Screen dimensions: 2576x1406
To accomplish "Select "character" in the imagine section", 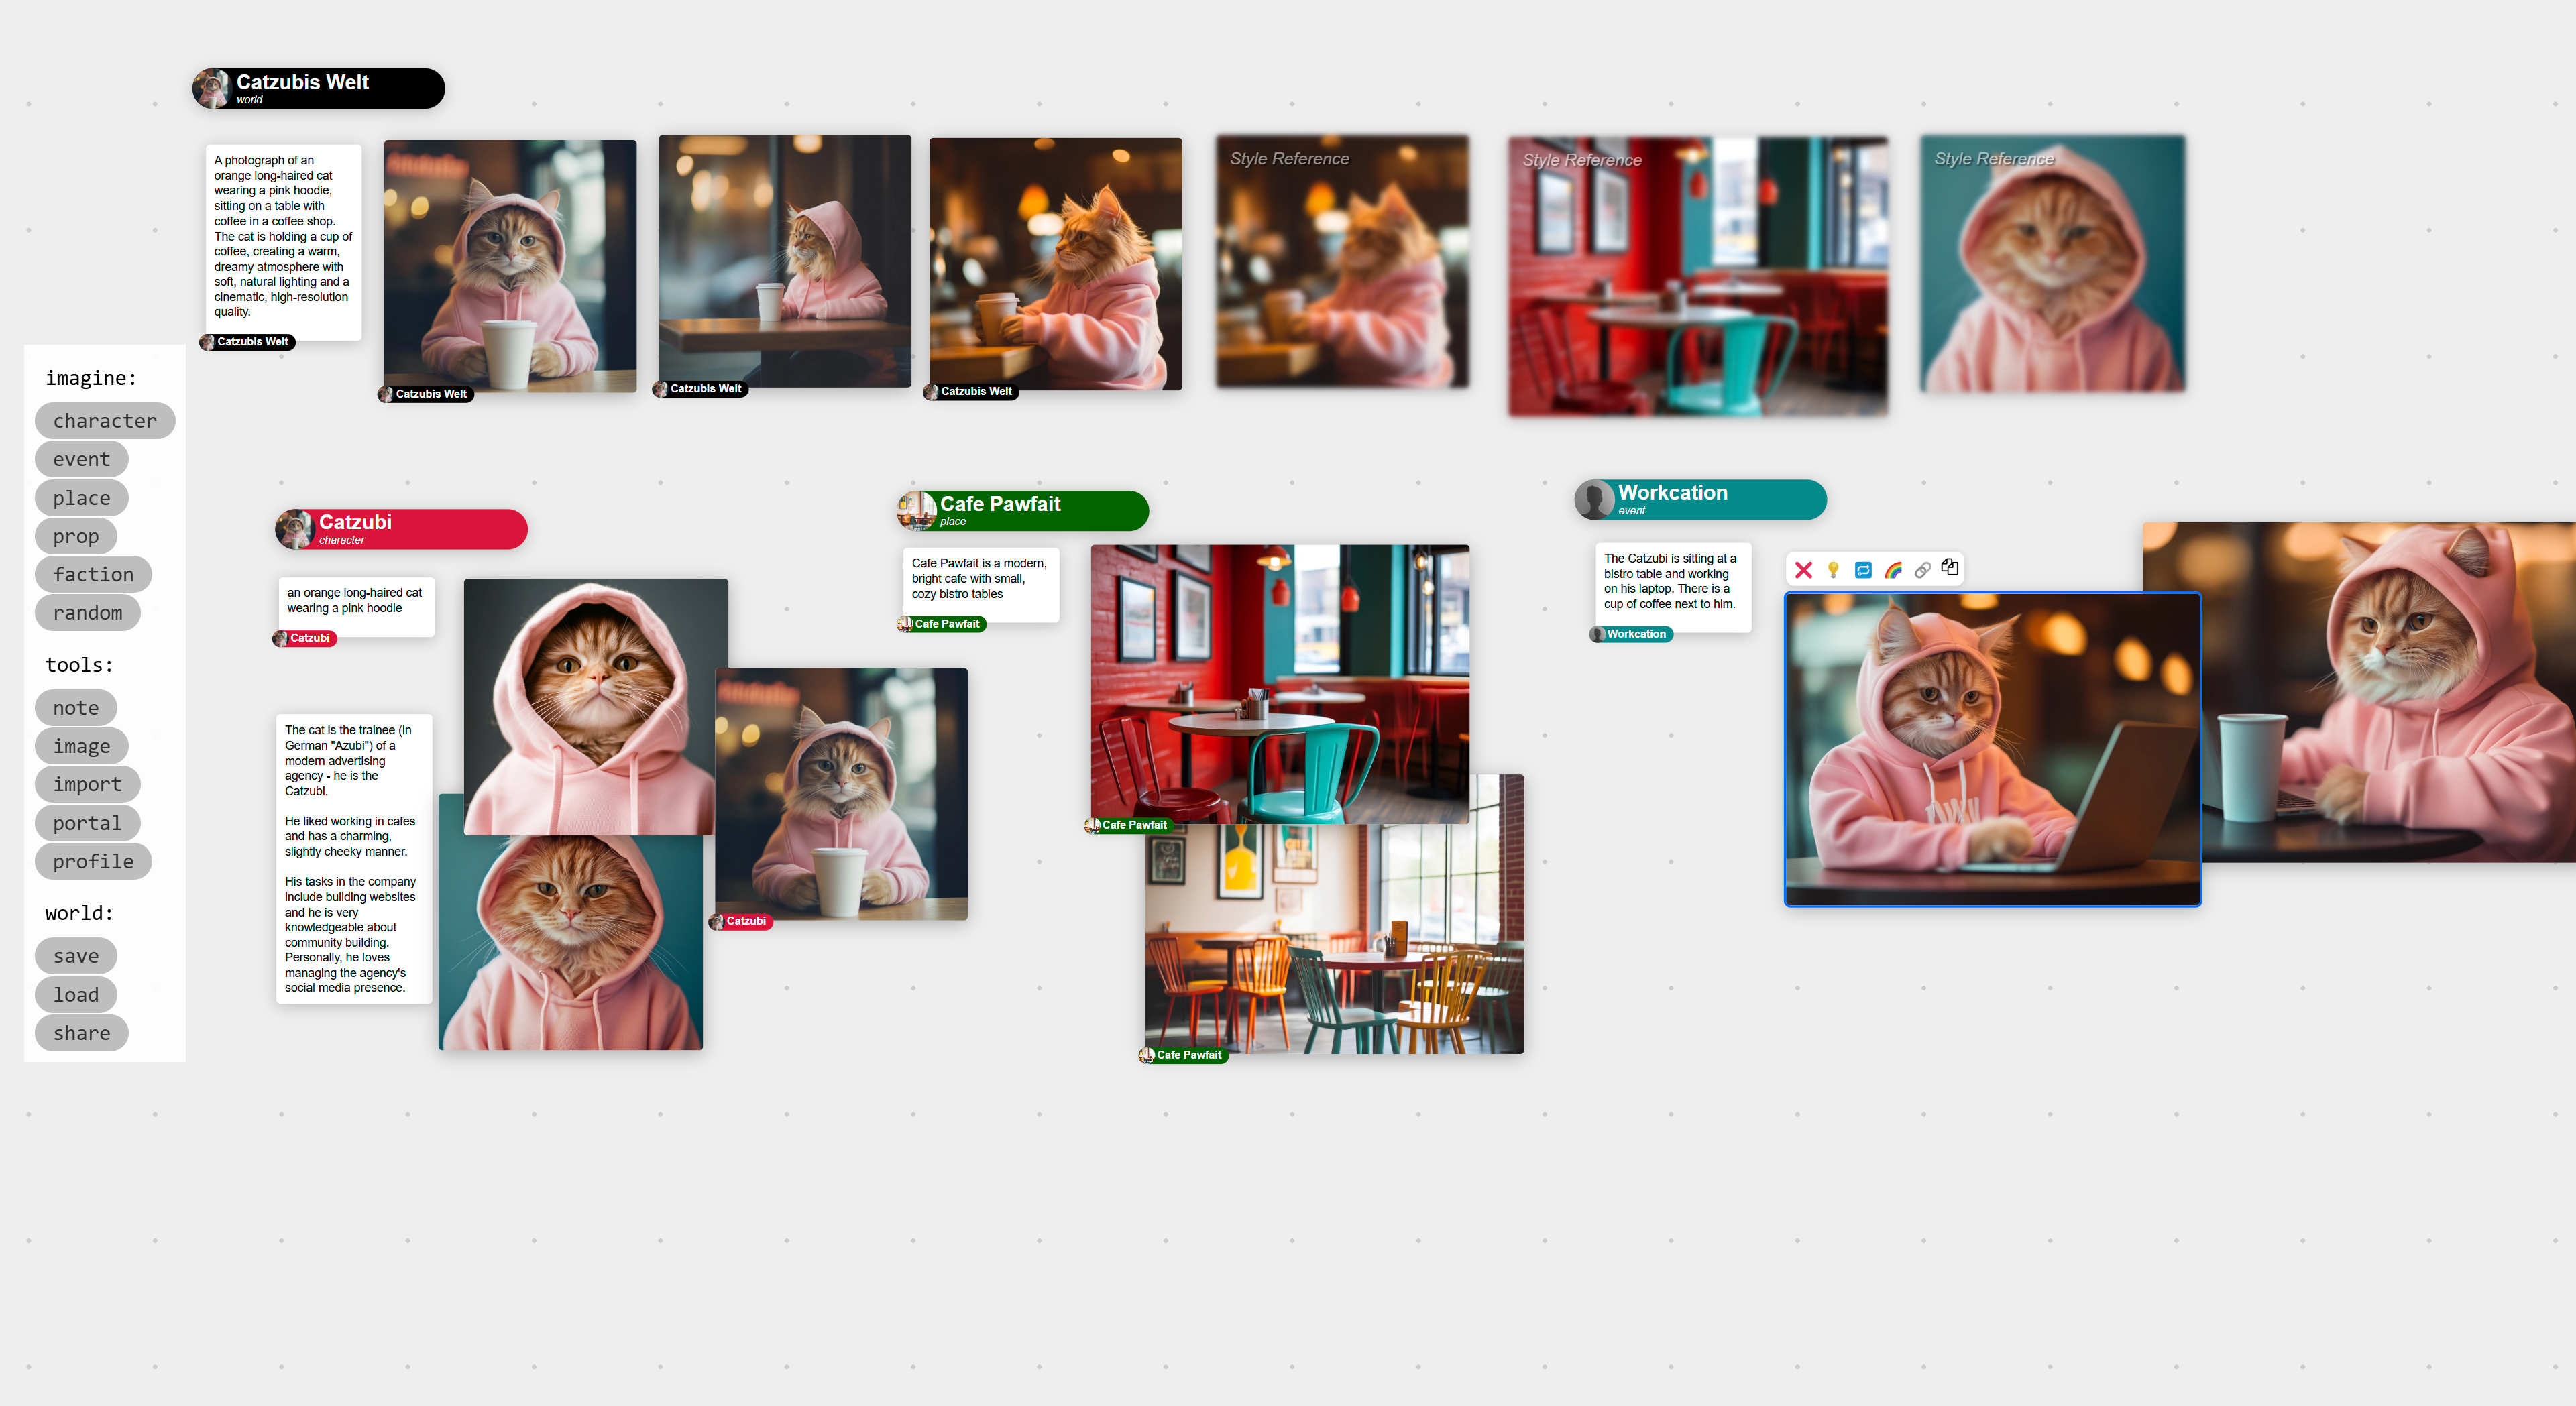I will [x=104, y=420].
